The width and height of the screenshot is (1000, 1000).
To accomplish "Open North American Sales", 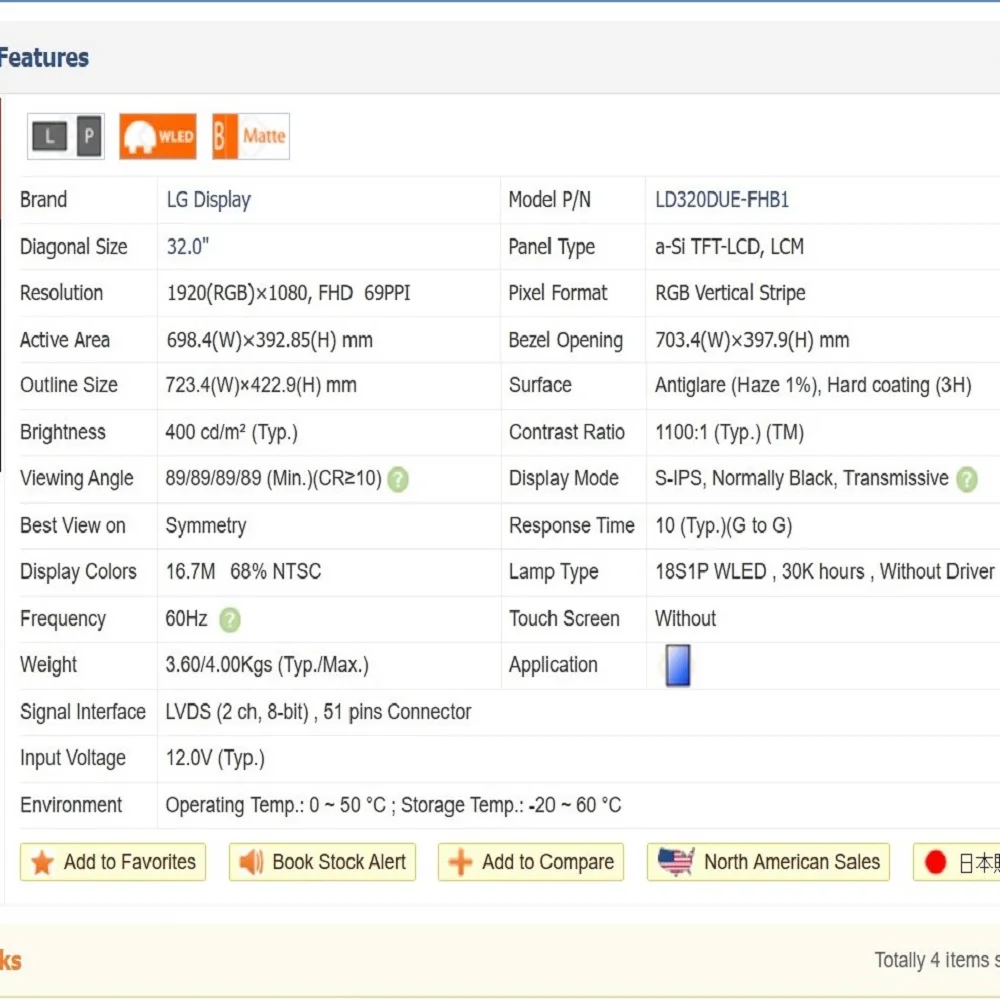I will 768,862.
